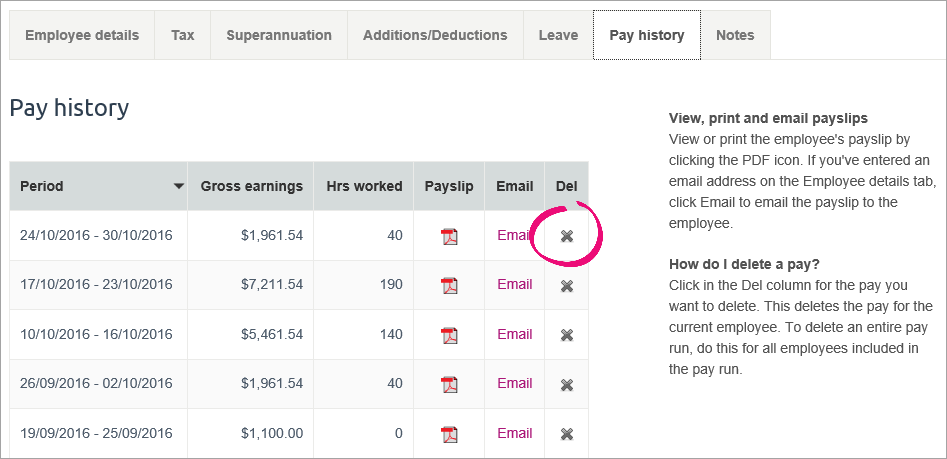Image resolution: width=947 pixels, height=459 pixels.
Task: Open PDF payslip for 17/10/2016 - 23/10/2016
Action: 449,286
